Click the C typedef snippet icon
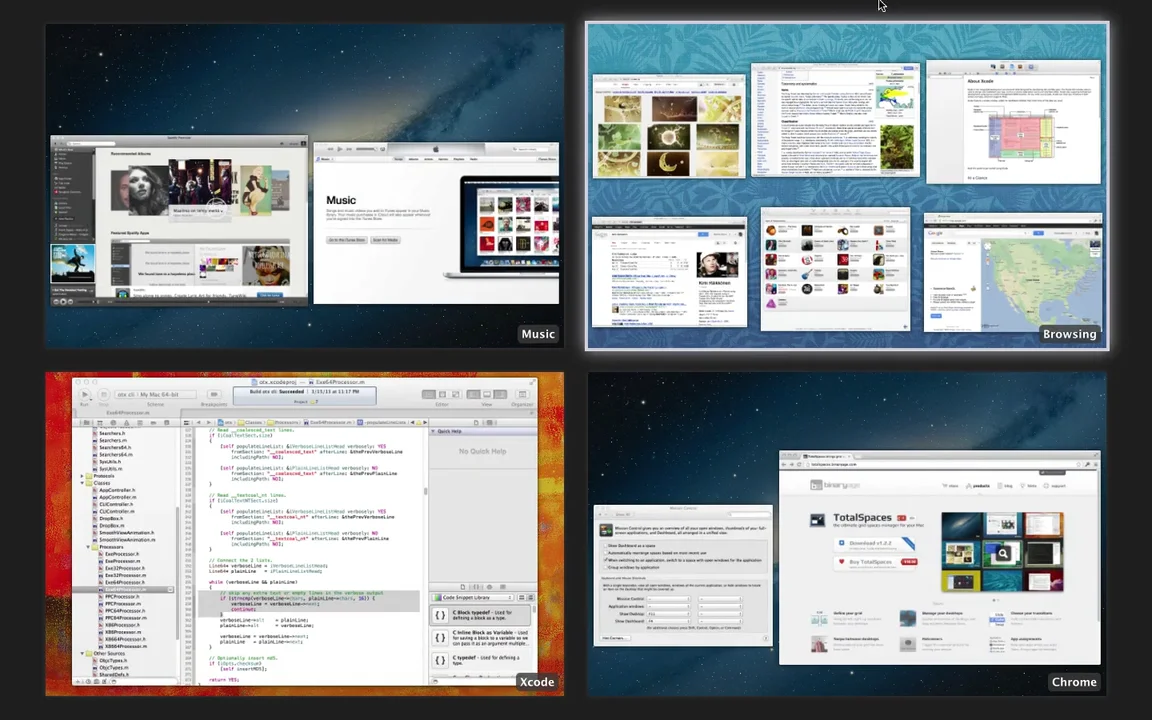Screen dimensions: 1152x720 [x=439, y=660]
